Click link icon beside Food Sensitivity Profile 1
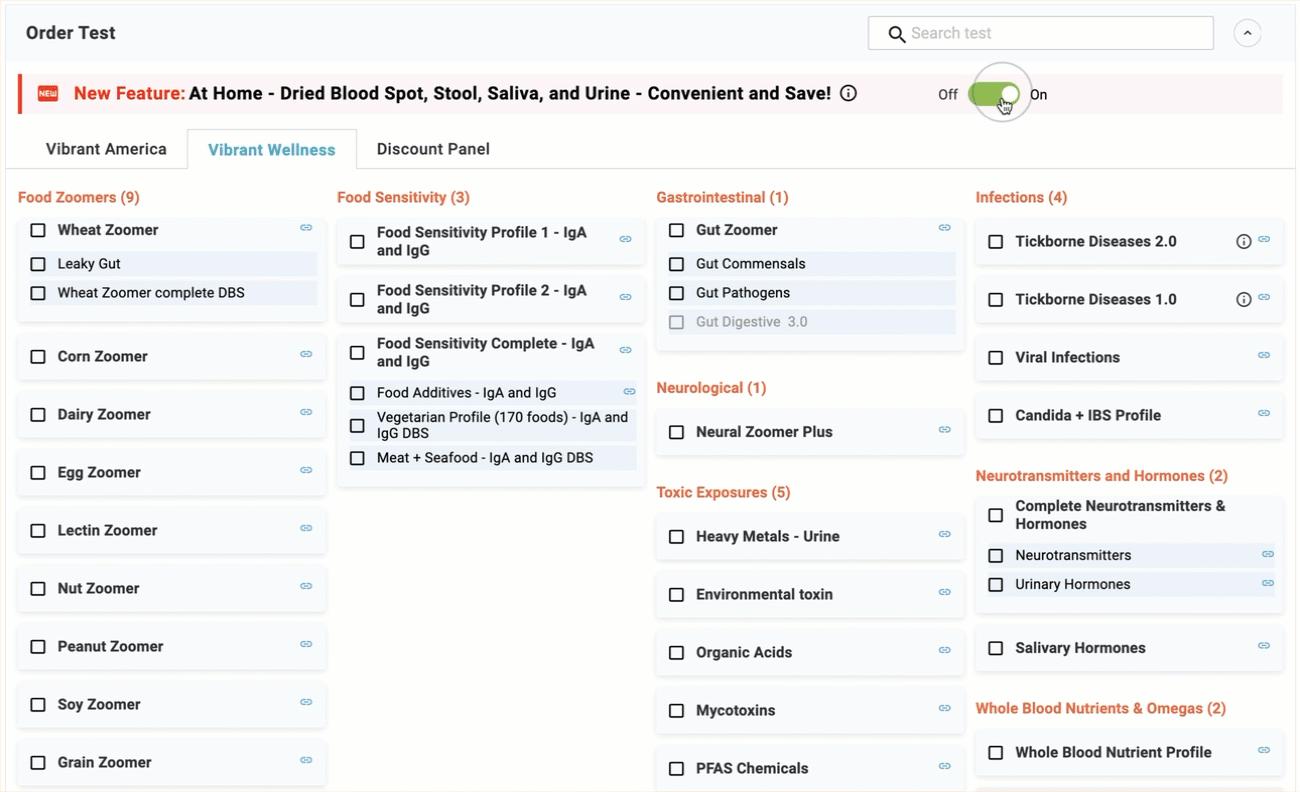This screenshot has height=792, width=1300. pos(626,239)
